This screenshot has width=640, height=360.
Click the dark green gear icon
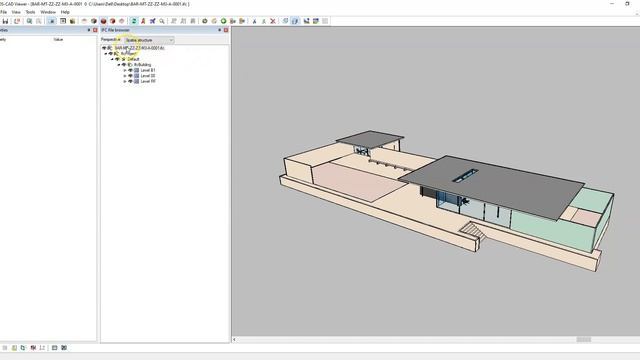pyautogui.click(x=204, y=21)
